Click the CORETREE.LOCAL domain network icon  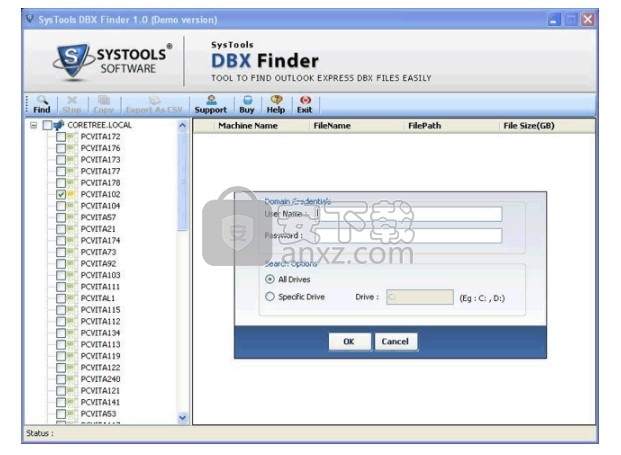click(x=59, y=125)
